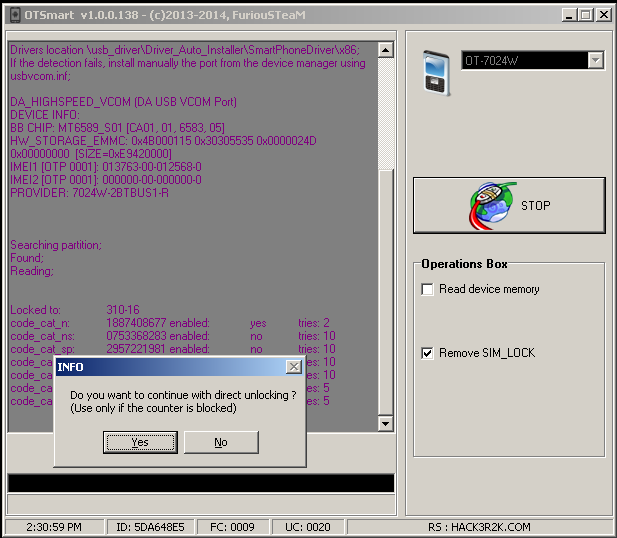Click the globe icon on STOP button

[491, 206]
